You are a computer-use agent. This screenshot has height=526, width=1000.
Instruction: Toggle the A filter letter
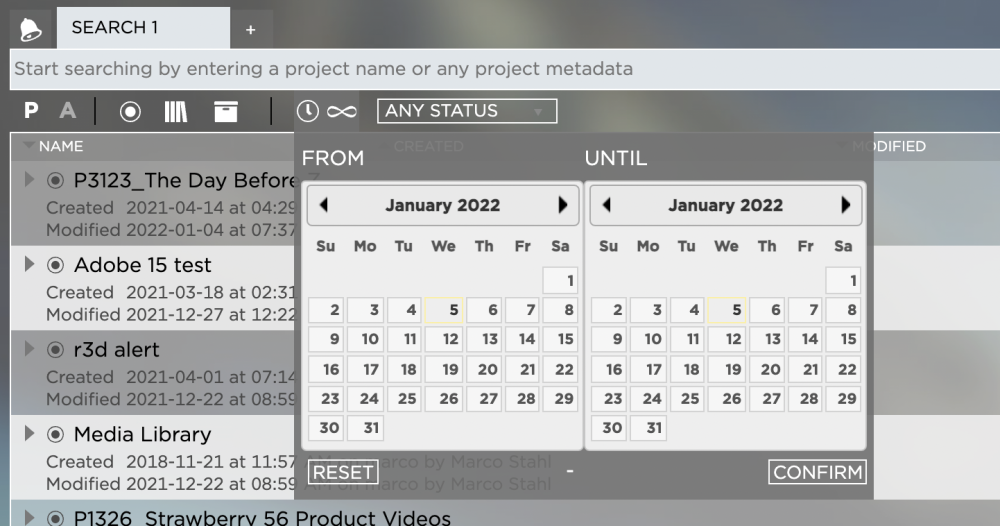point(67,111)
